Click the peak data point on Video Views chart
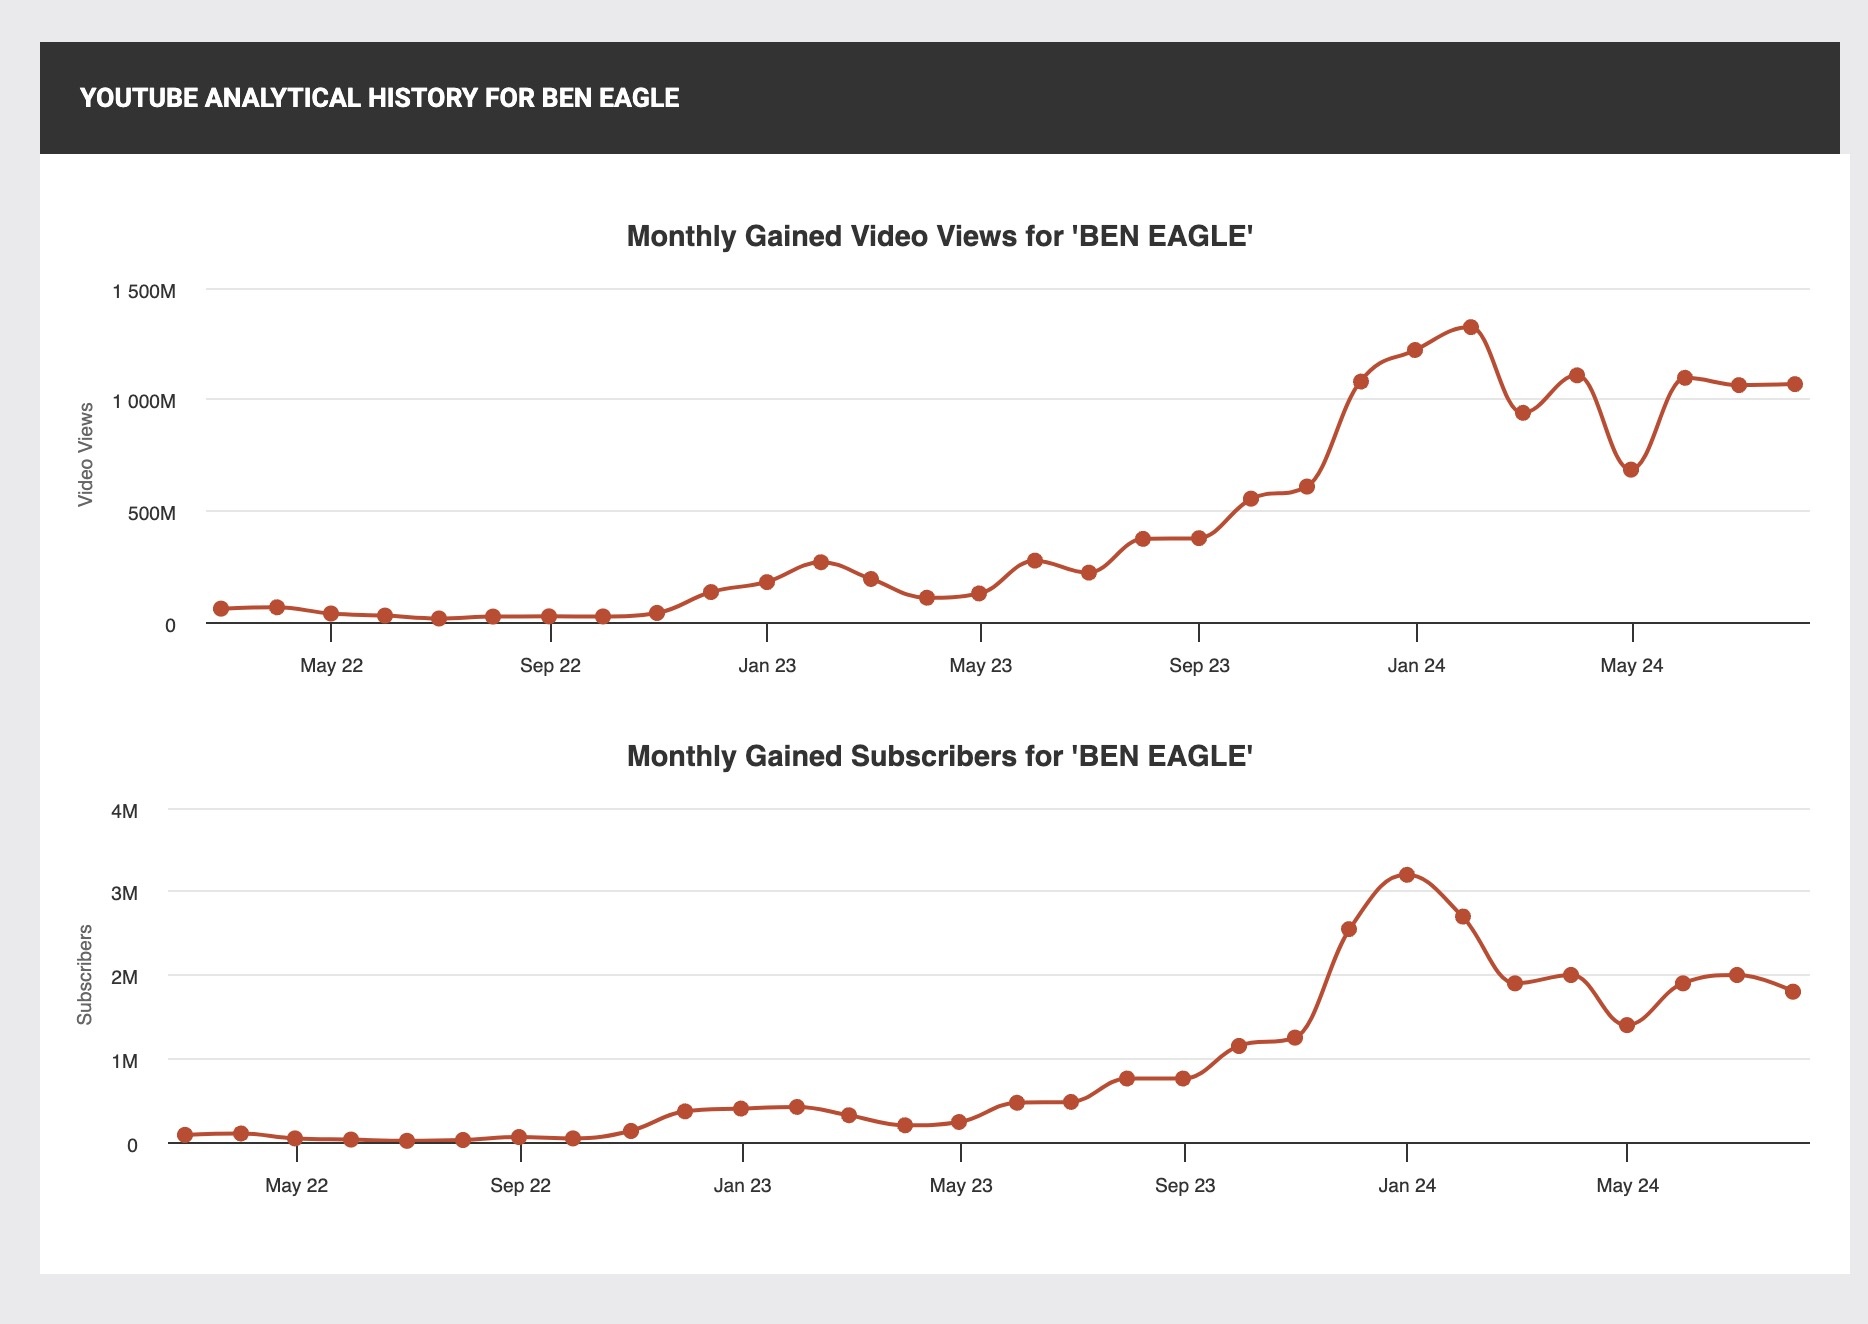This screenshot has width=1868, height=1324. pos(1470,327)
